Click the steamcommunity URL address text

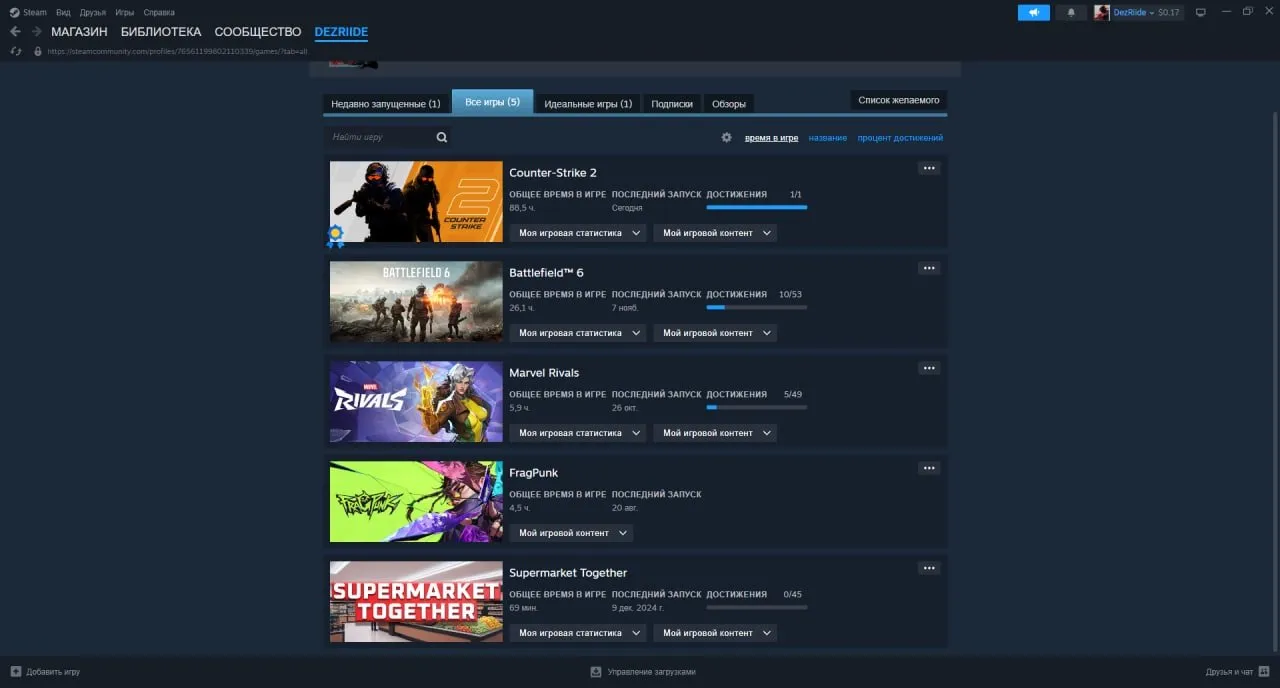point(177,51)
